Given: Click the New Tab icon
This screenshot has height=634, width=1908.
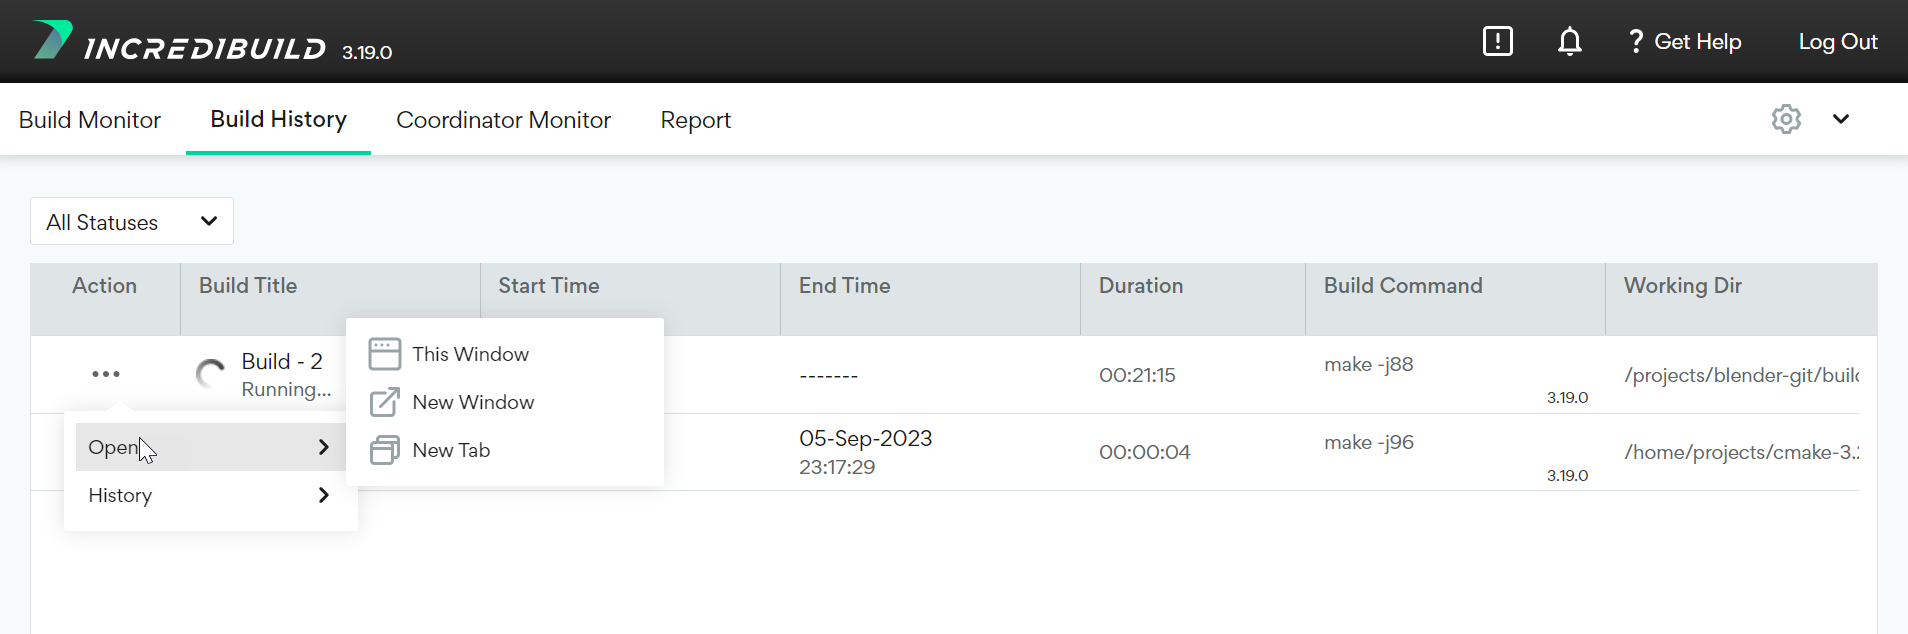Looking at the screenshot, I should [x=385, y=450].
